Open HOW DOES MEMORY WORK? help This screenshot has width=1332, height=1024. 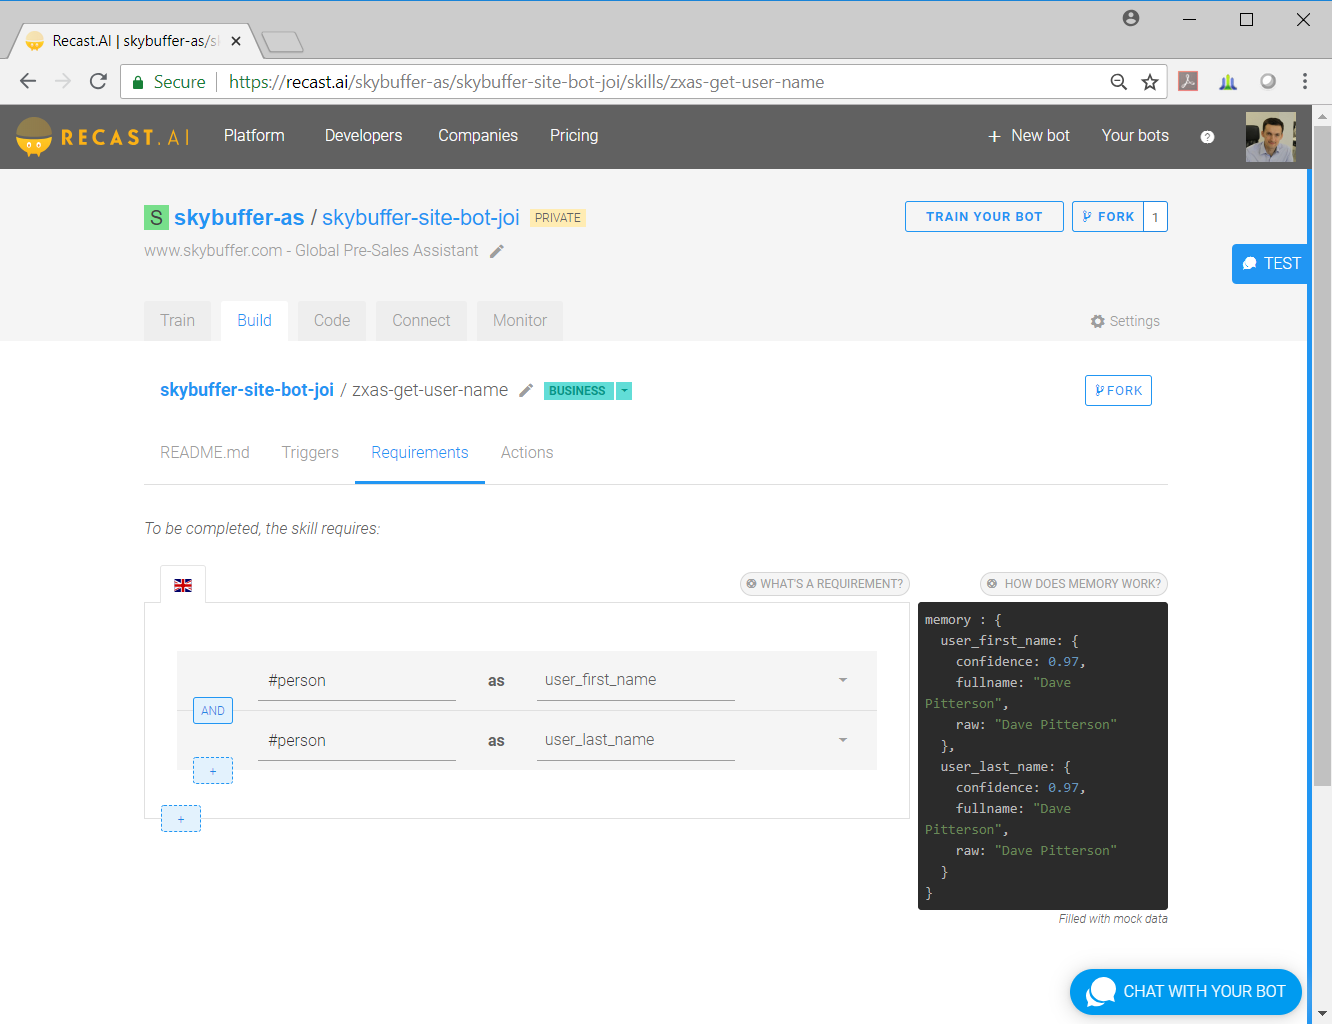click(x=1074, y=584)
